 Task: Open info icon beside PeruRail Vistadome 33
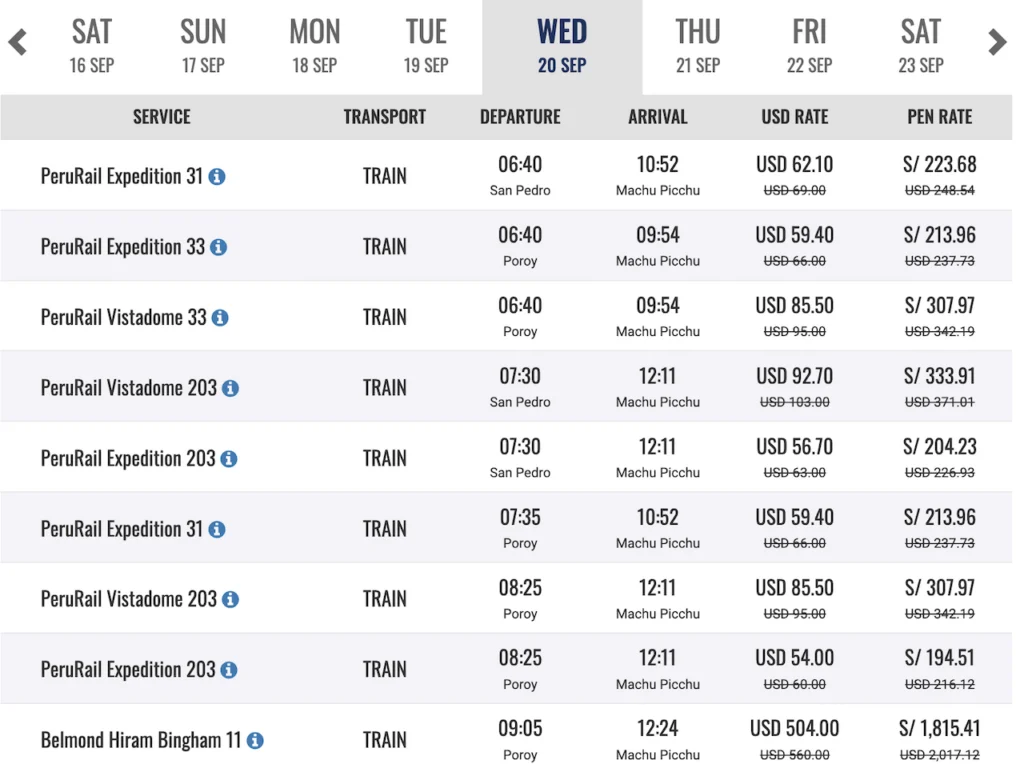point(220,317)
